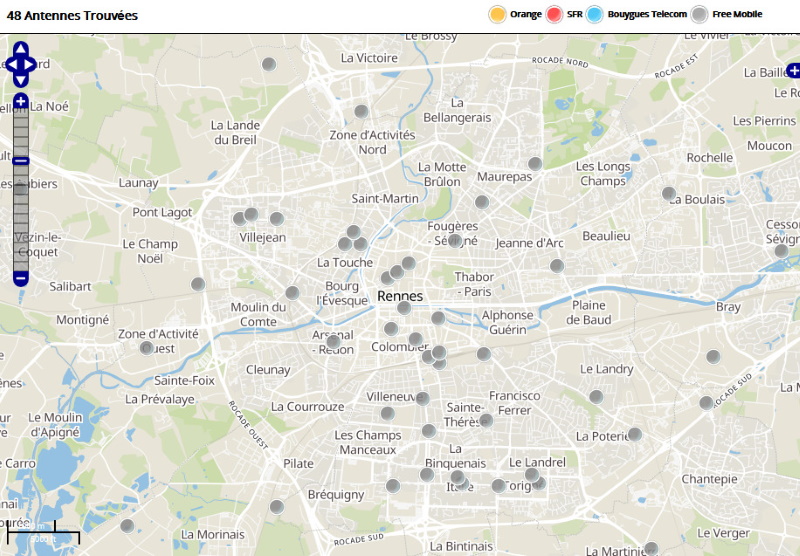This screenshot has height=556, width=800.
Task: Toggle the Free Mobile operator filter
Action: [x=700, y=14]
